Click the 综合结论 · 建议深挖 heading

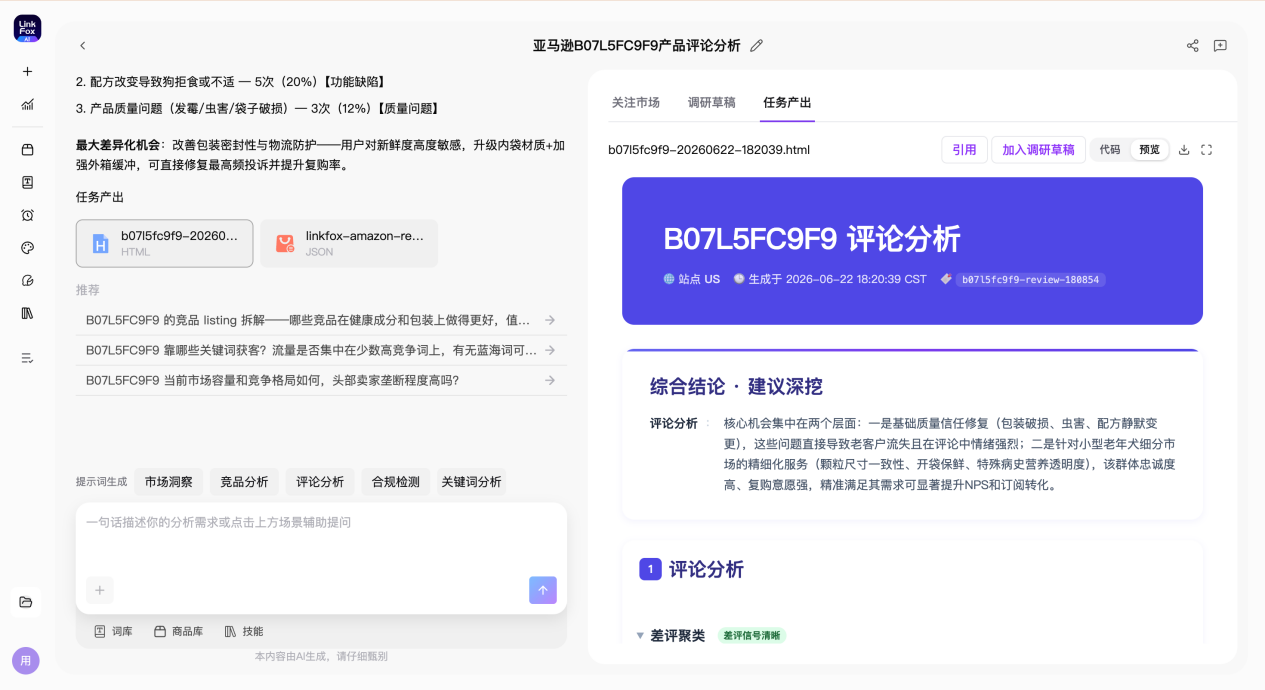point(736,386)
